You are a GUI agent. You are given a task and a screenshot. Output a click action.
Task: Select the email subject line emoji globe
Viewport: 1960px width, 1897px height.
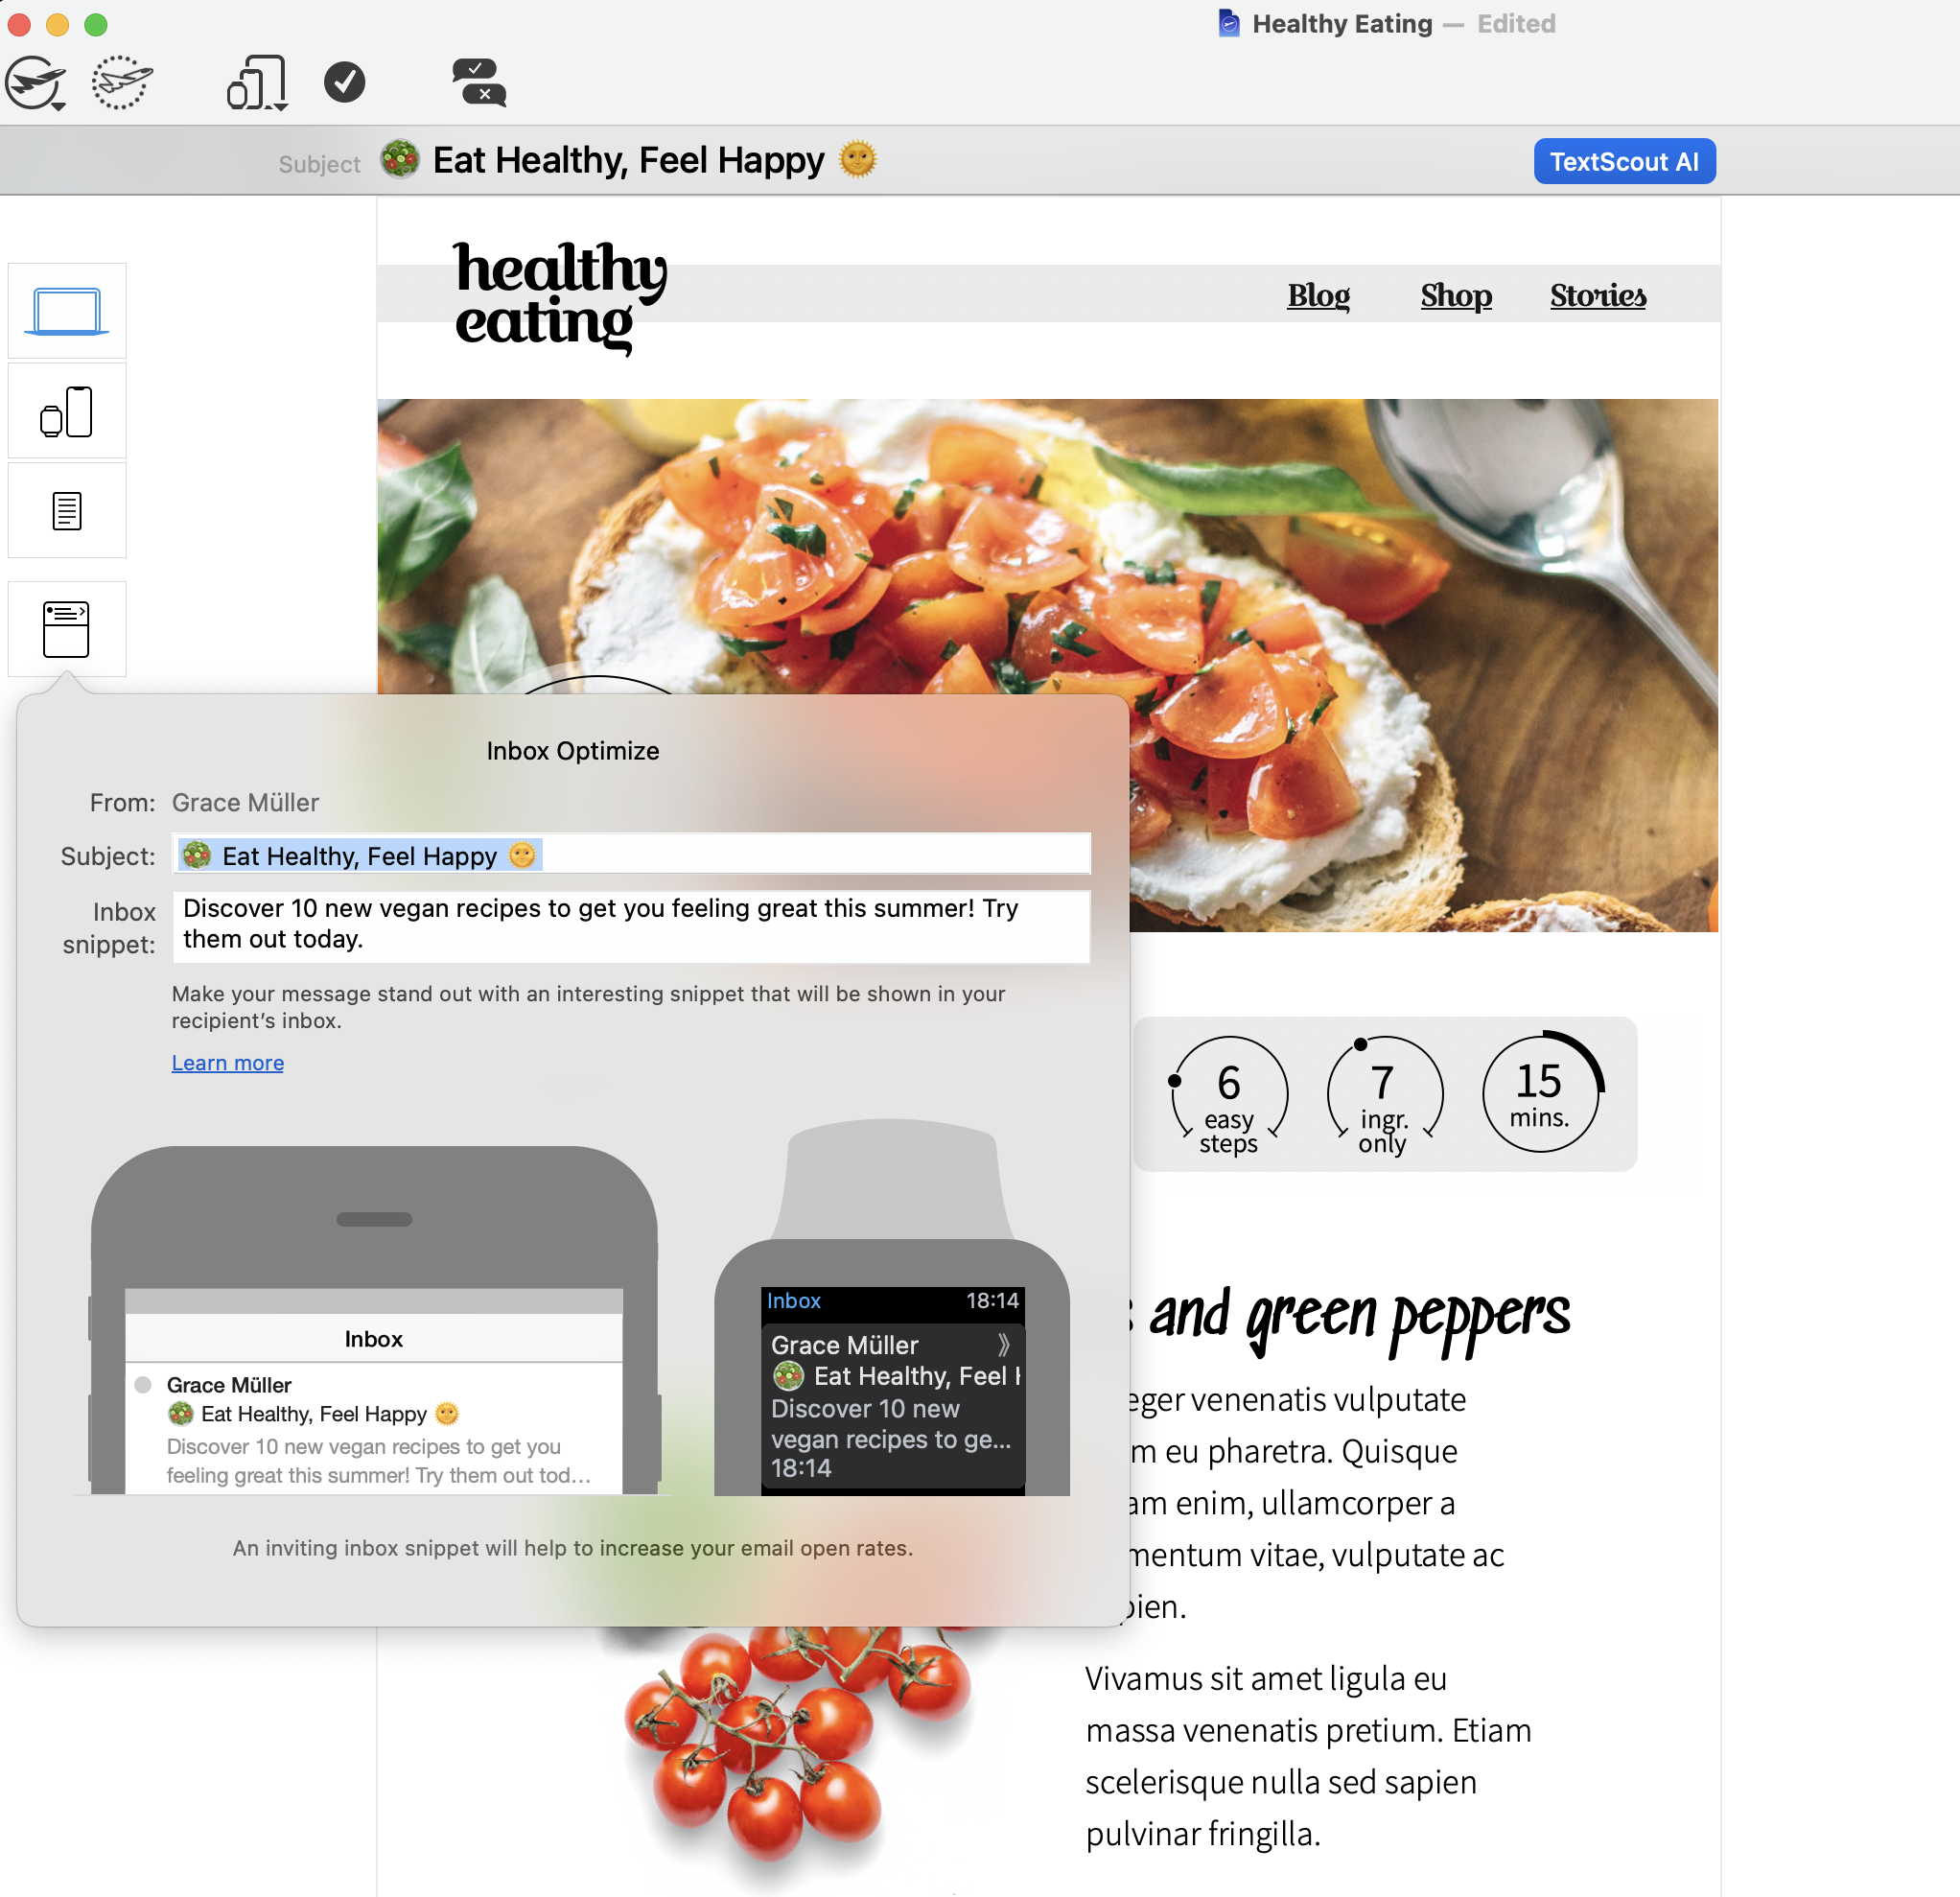401,161
